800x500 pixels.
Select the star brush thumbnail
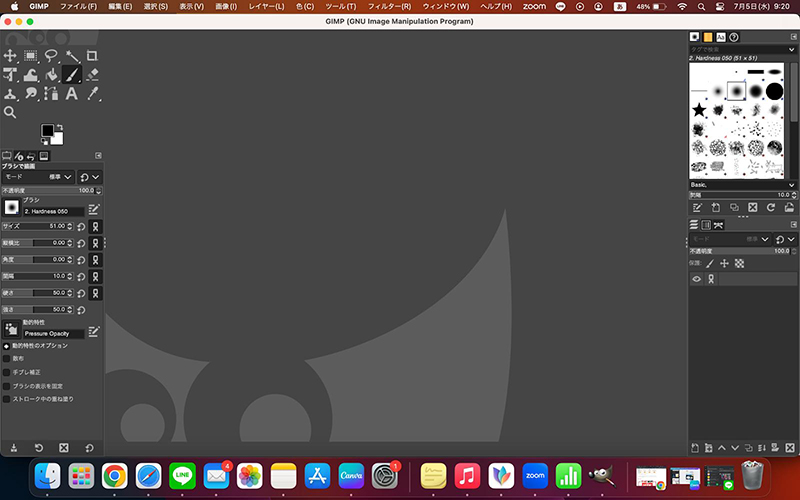699,109
